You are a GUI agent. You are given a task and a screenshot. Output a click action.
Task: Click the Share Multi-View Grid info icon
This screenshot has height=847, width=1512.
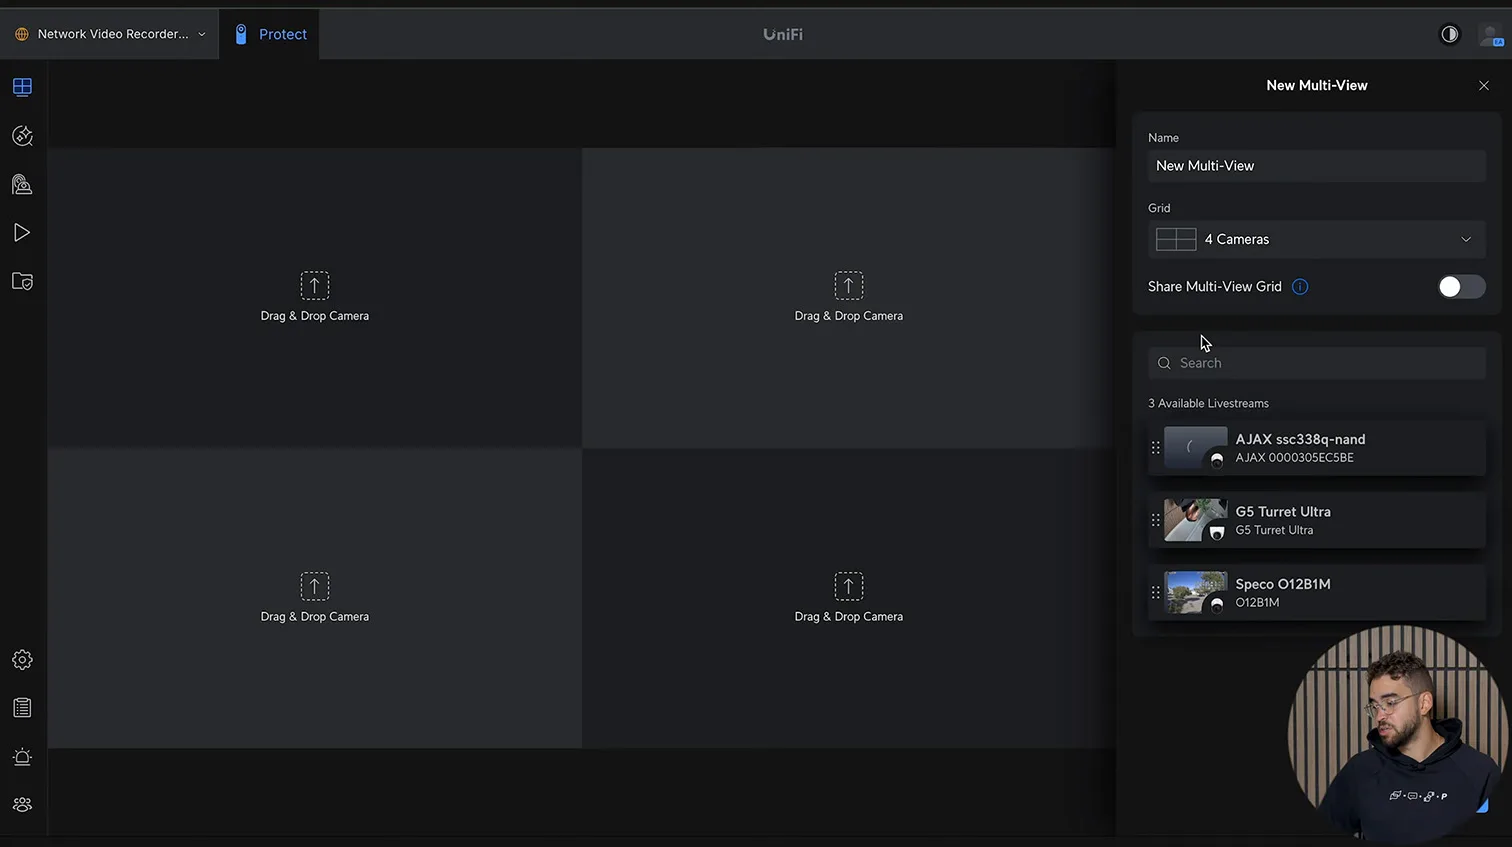pyautogui.click(x=1300, y=287)
